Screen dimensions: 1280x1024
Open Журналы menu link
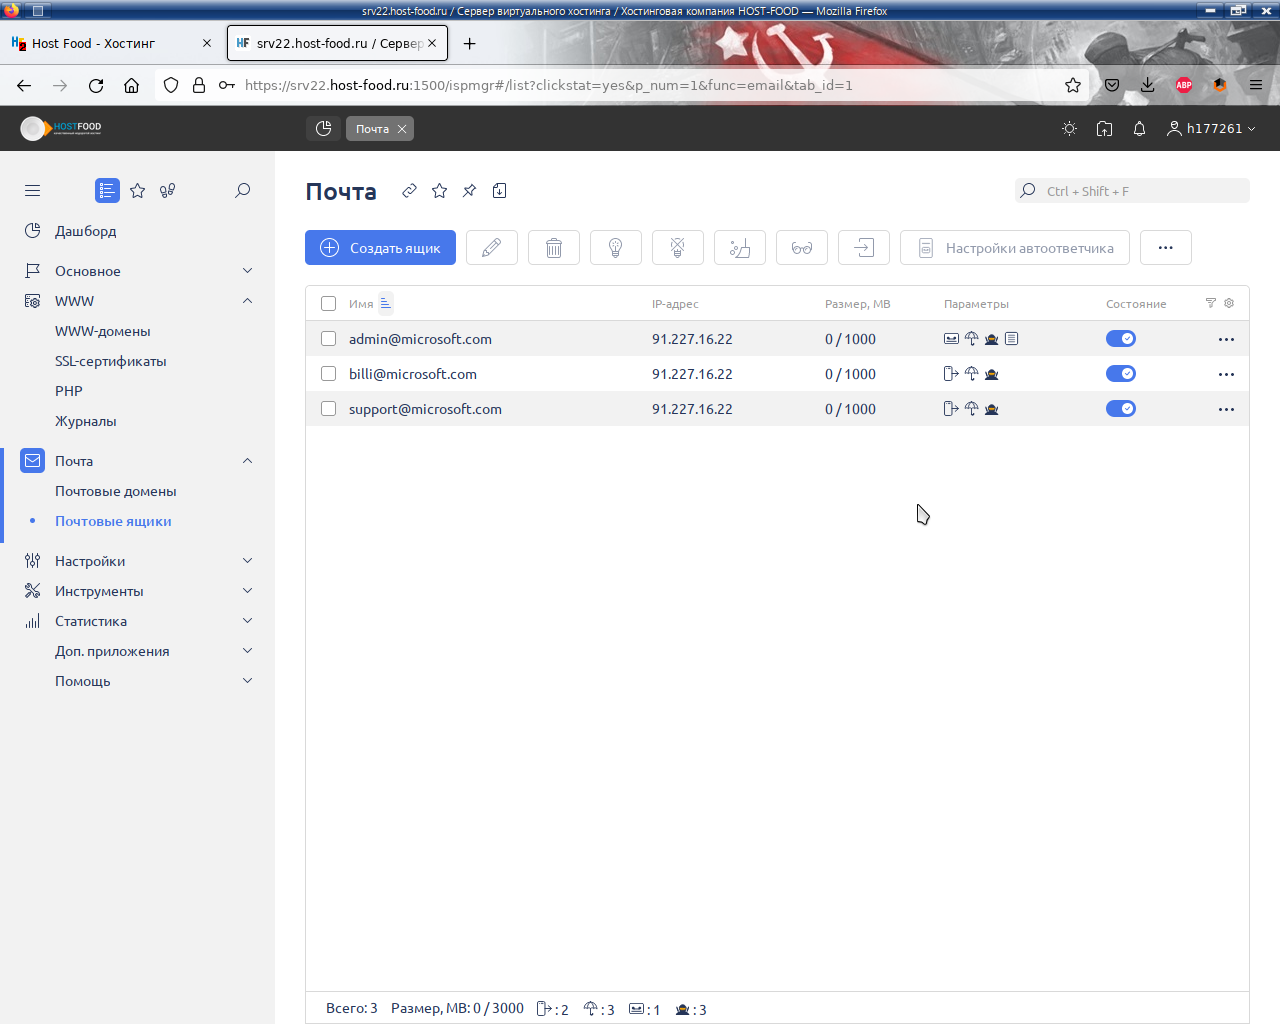click(x=86, y=421)
